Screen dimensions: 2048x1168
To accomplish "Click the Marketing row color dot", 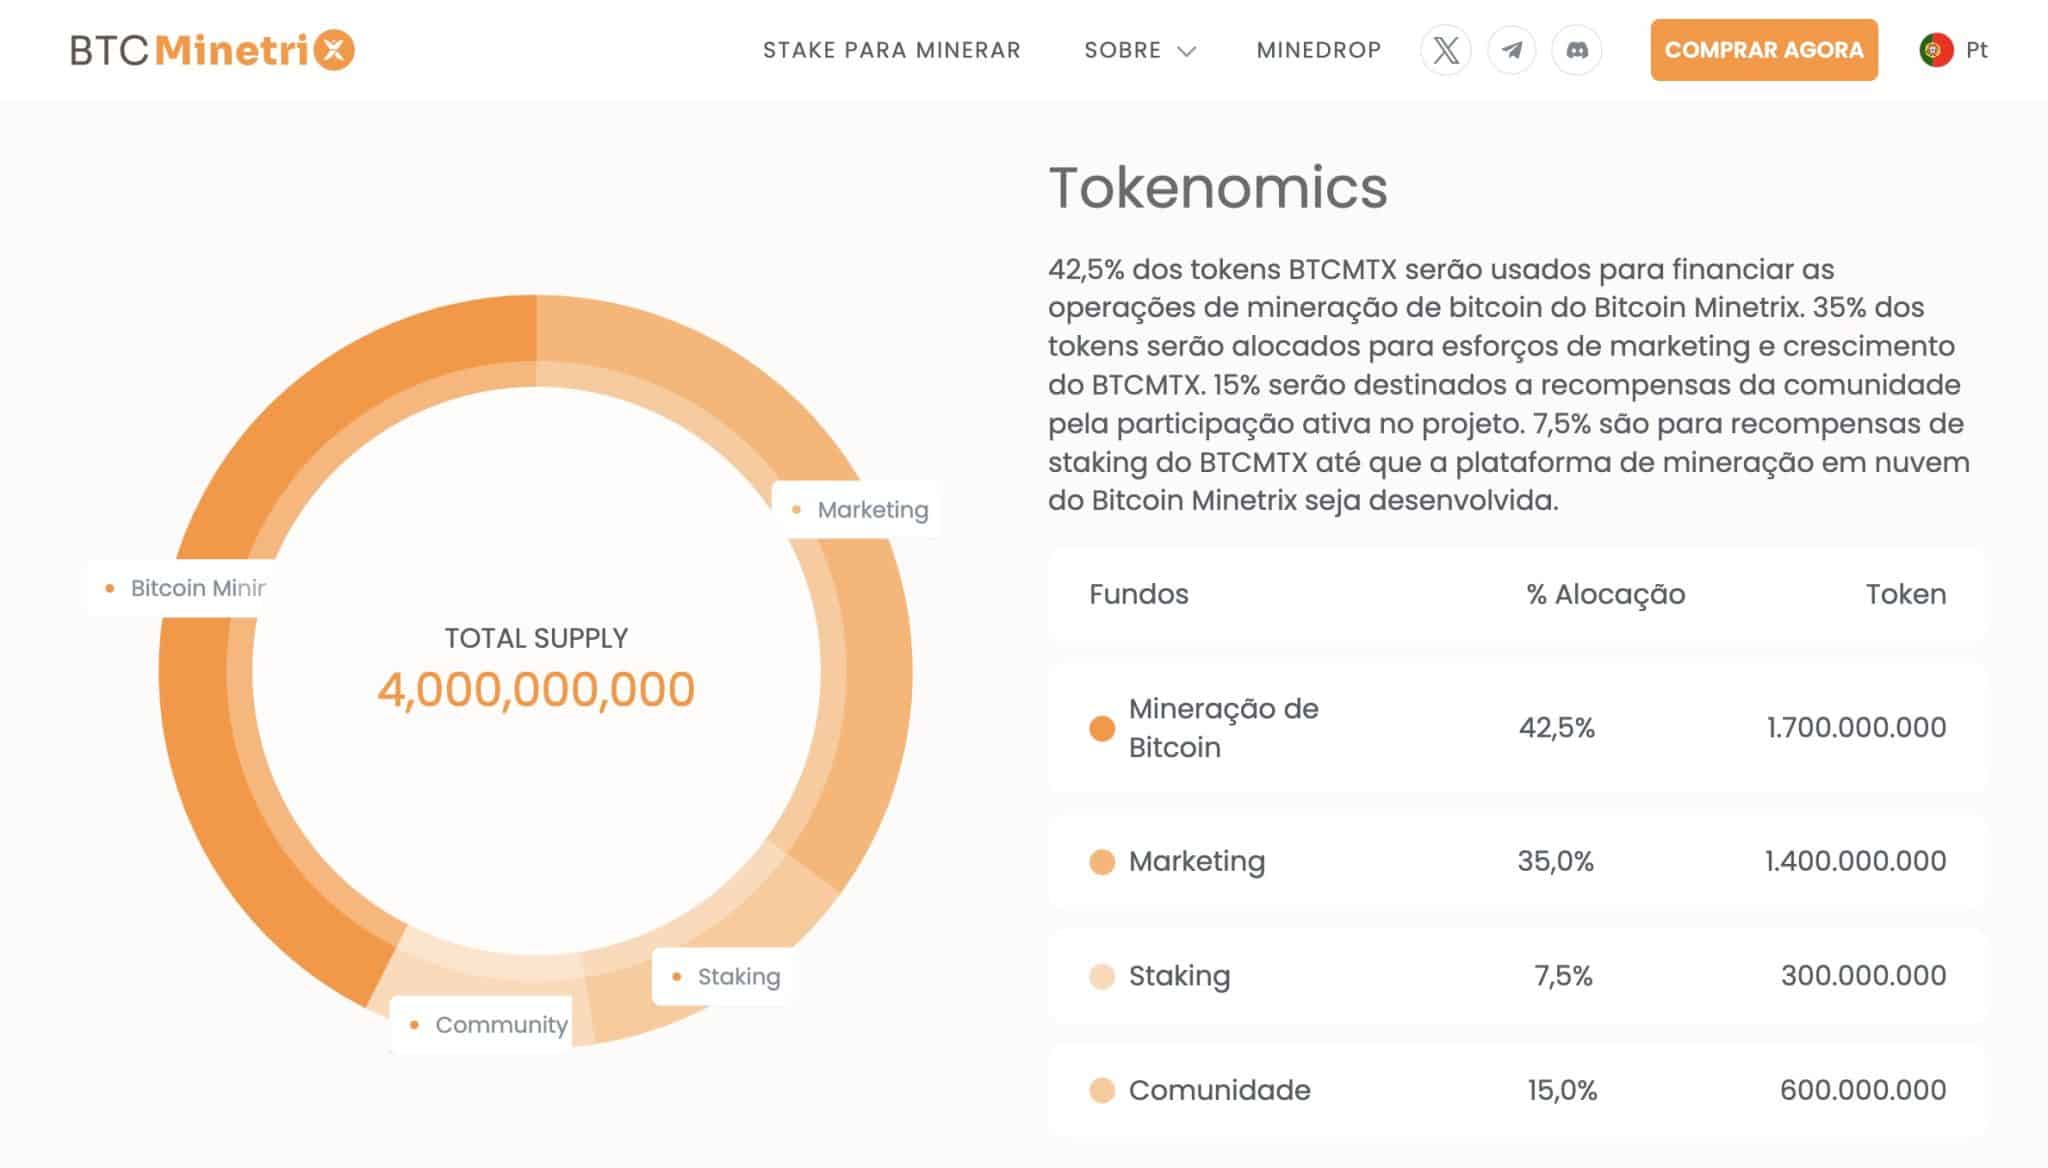I will [x=1102, y=862].
